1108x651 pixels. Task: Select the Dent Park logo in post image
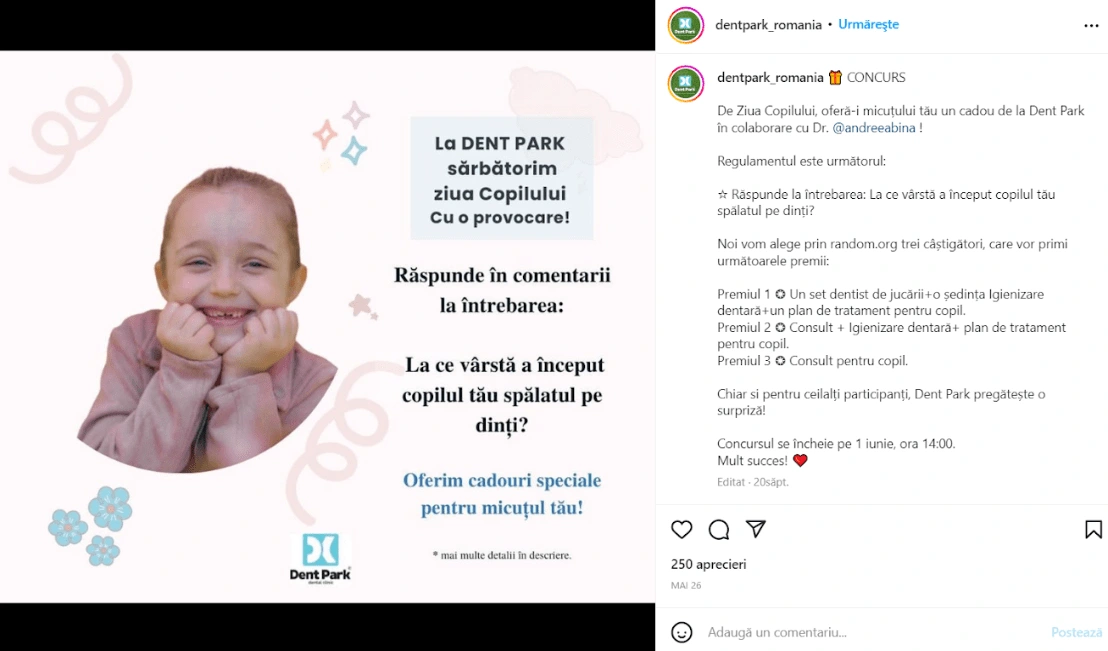[320, 558]
